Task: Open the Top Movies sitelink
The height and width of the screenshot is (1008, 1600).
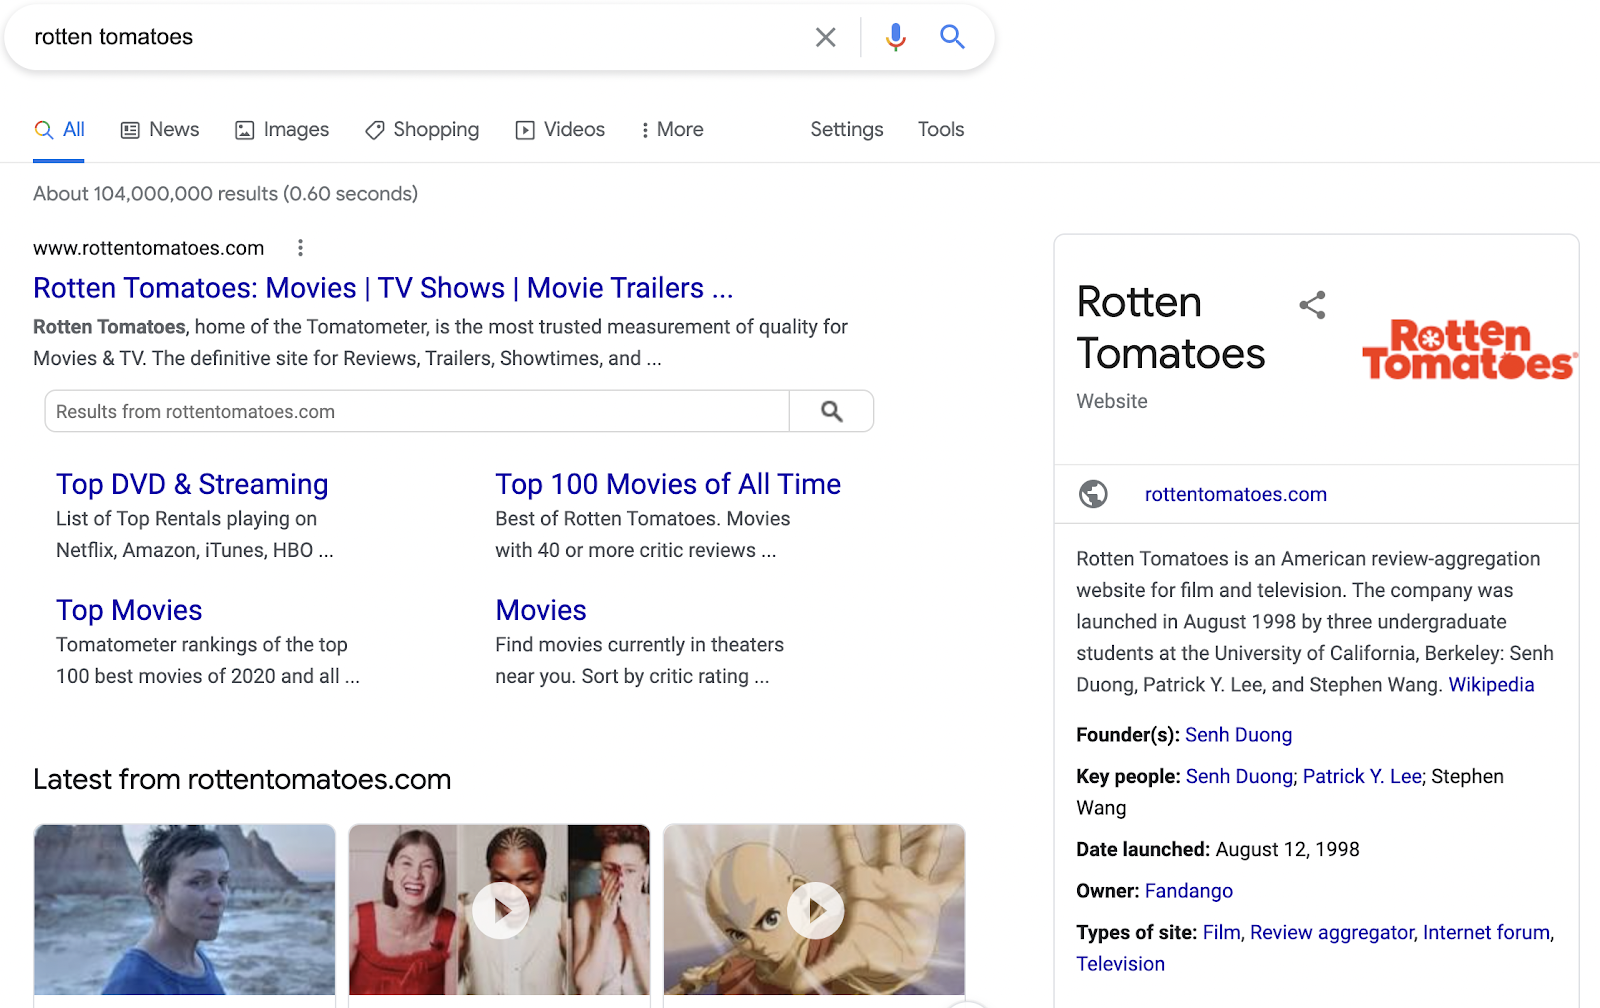Action: coord(129,610)
